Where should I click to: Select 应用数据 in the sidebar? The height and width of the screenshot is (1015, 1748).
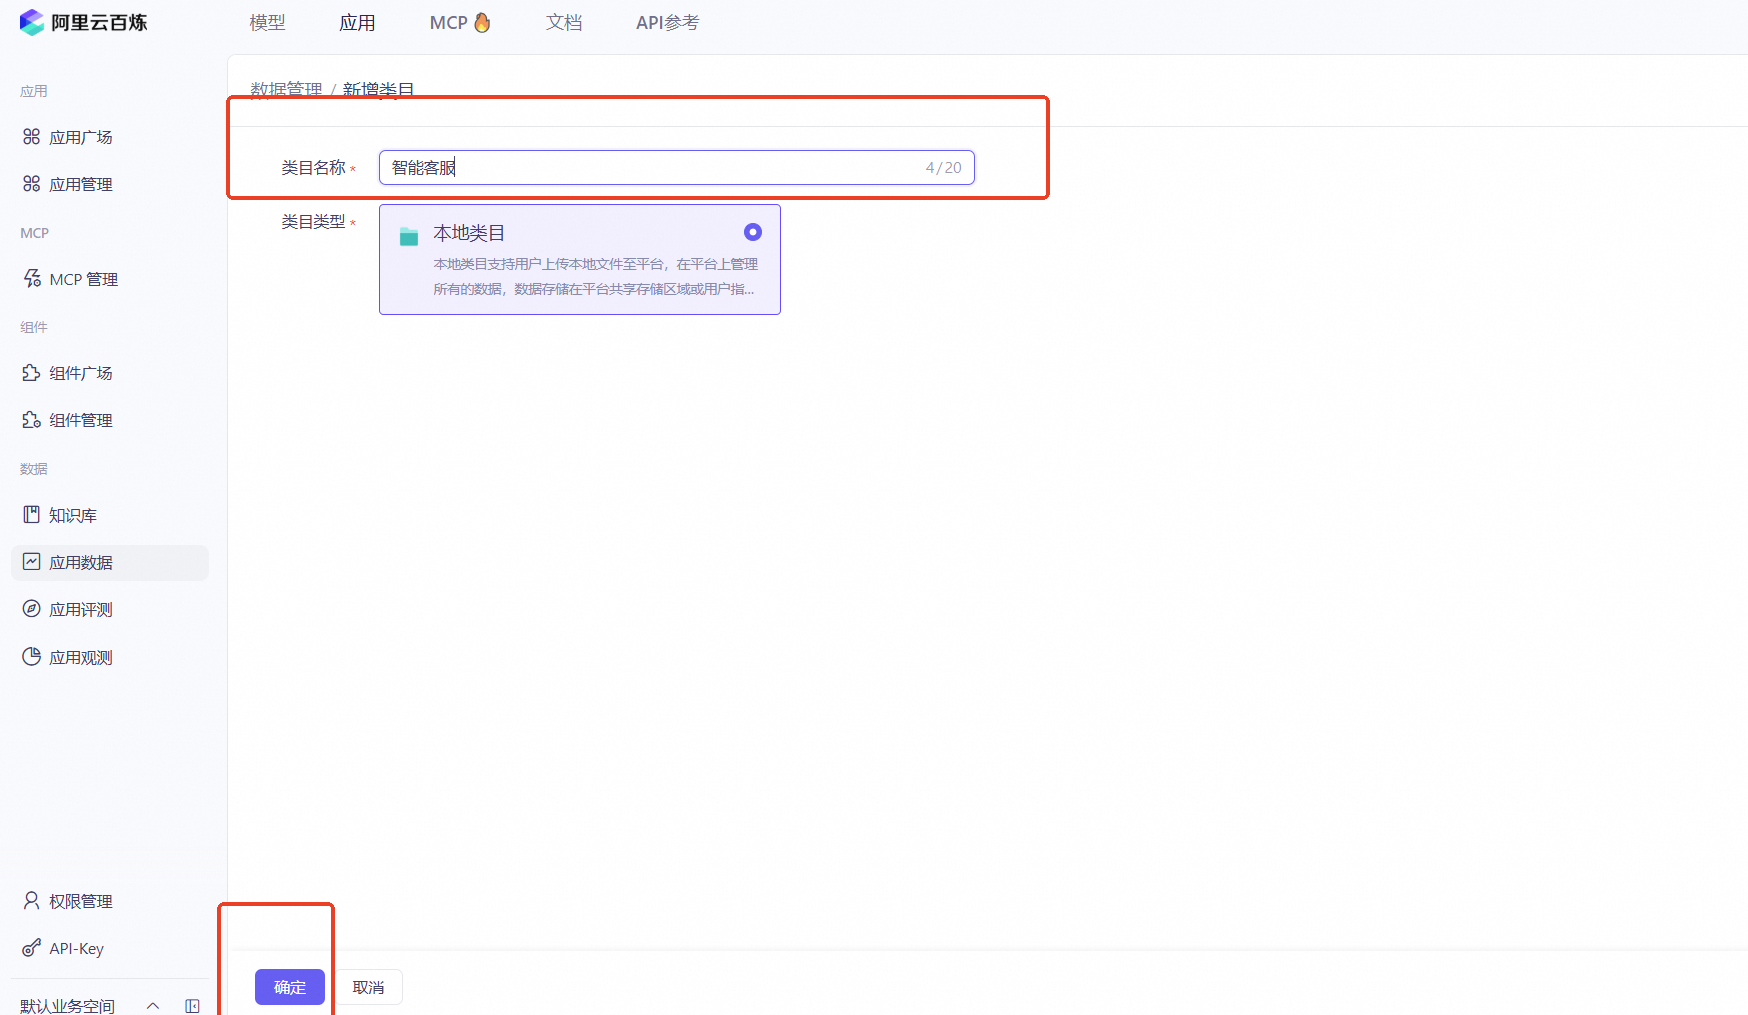point(110,562)
